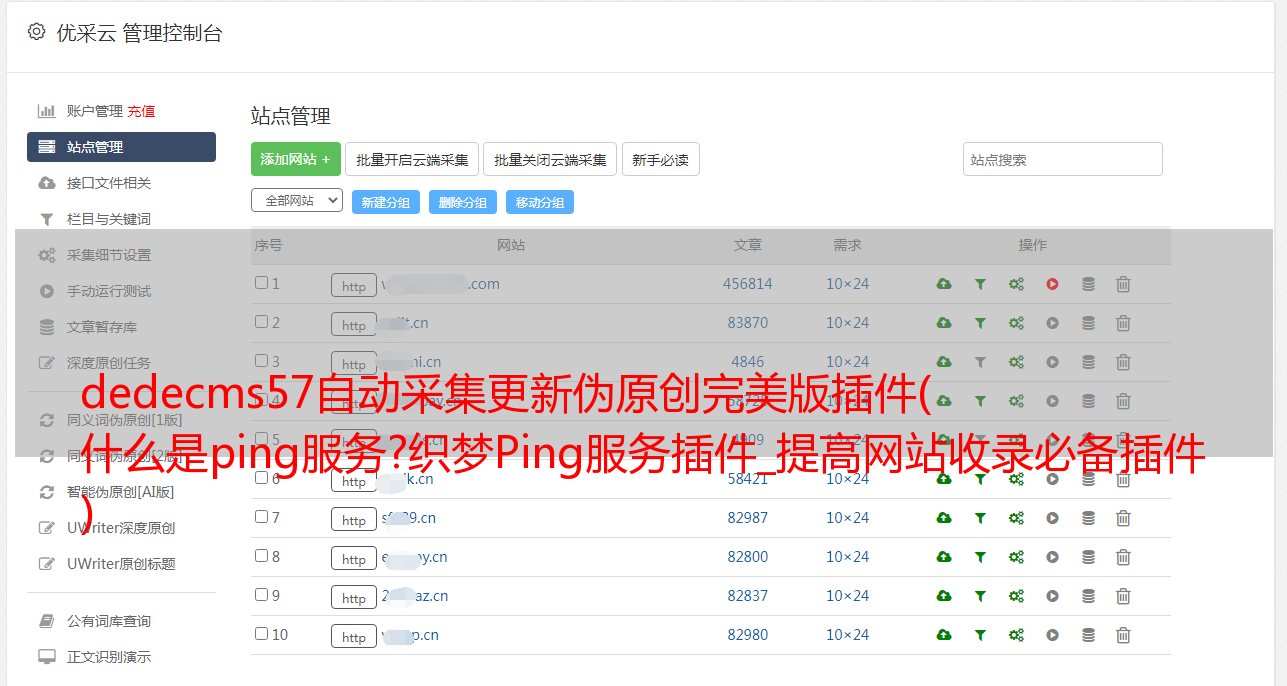
Task: Click the http button in row 10
Action: (x=354, y=636)
